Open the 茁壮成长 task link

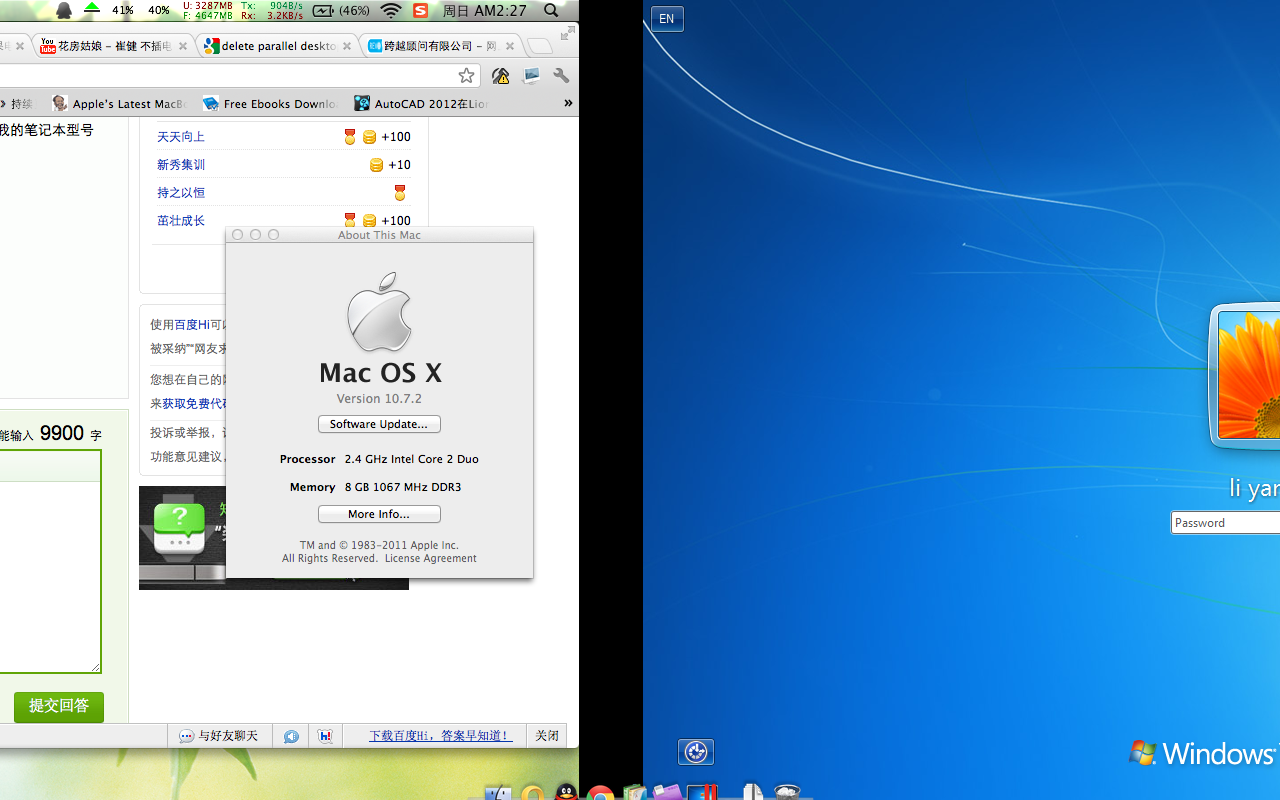pyautogui.click(x=181, y=221)
